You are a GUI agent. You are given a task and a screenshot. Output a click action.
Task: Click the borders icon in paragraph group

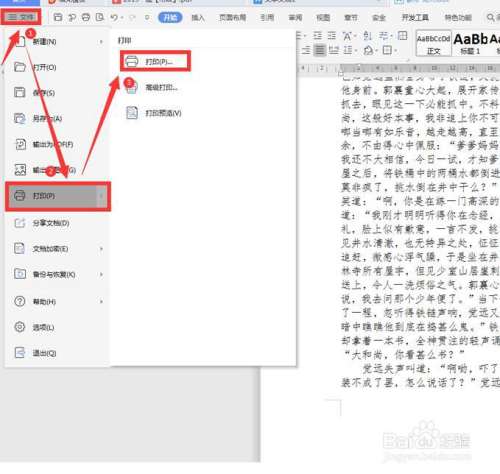[x=387, y=50]
